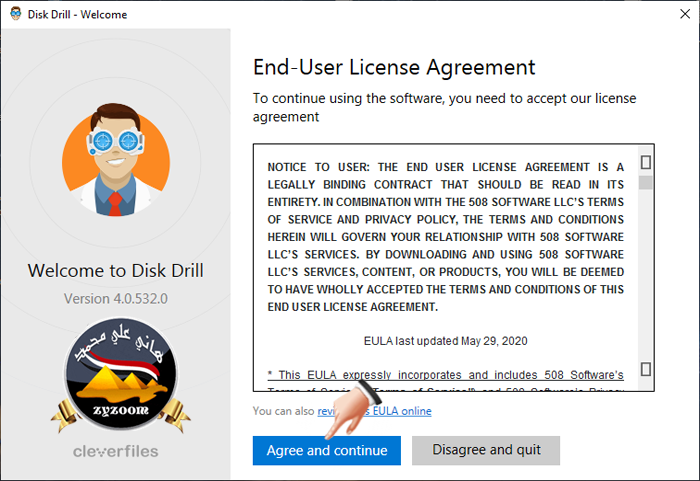Click the 'Welcome to Disk Drill' heading
The height and width of the screenshot is (481, 700).
coord(116,271)
